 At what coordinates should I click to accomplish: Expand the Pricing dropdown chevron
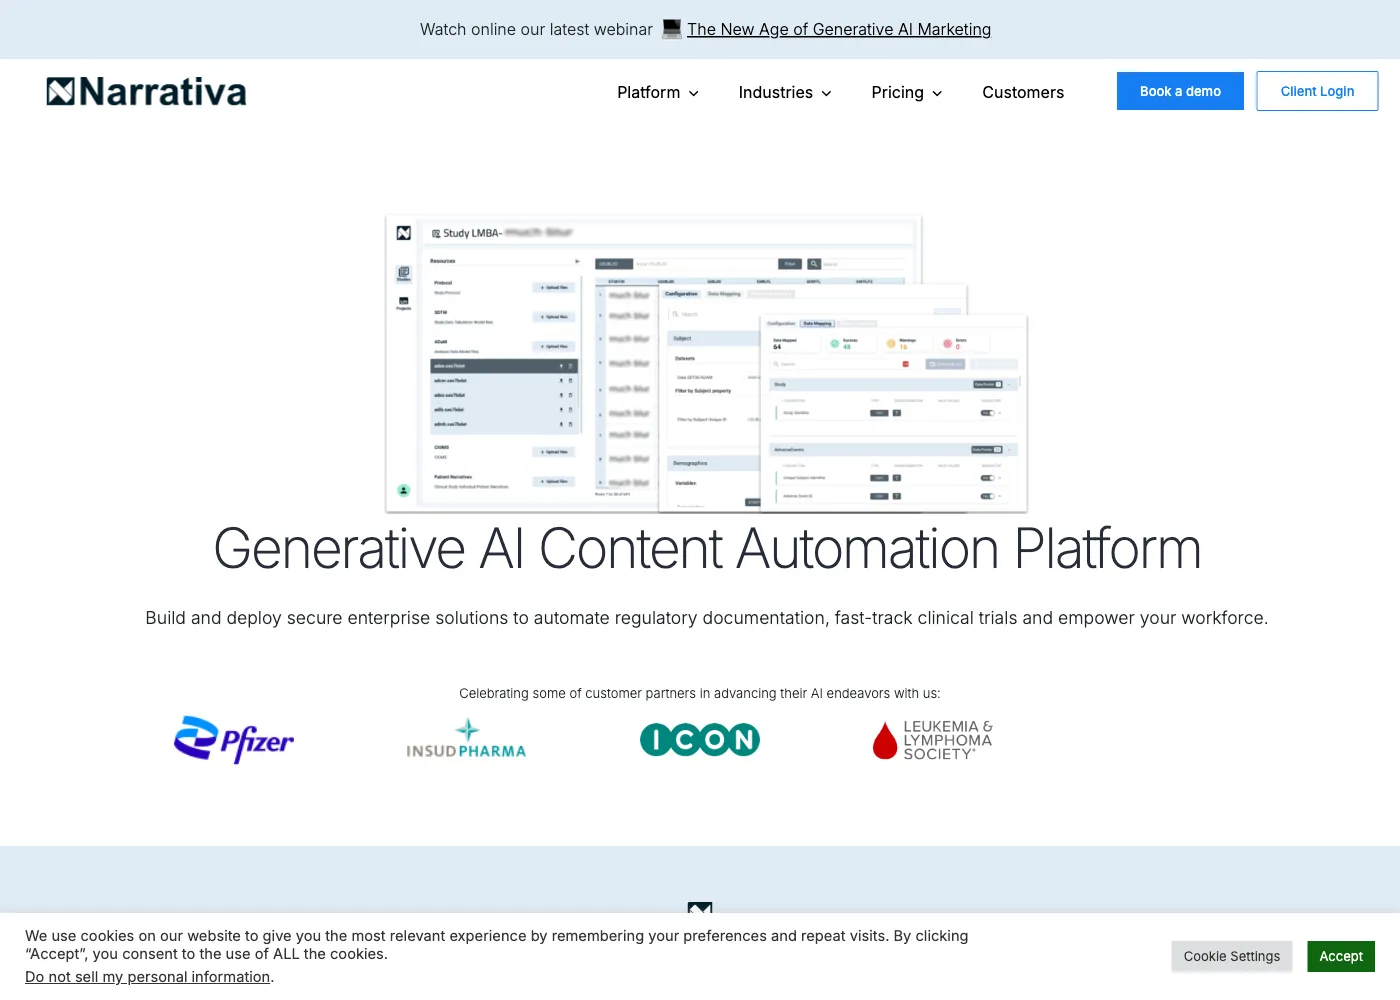click(937, 93)
